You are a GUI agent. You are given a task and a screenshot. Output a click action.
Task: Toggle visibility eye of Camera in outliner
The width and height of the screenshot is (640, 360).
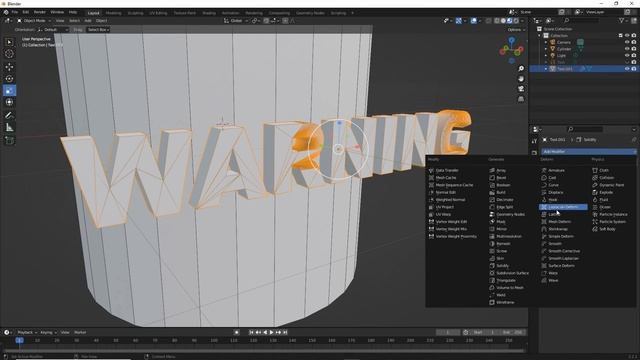(x=627, y=42)
